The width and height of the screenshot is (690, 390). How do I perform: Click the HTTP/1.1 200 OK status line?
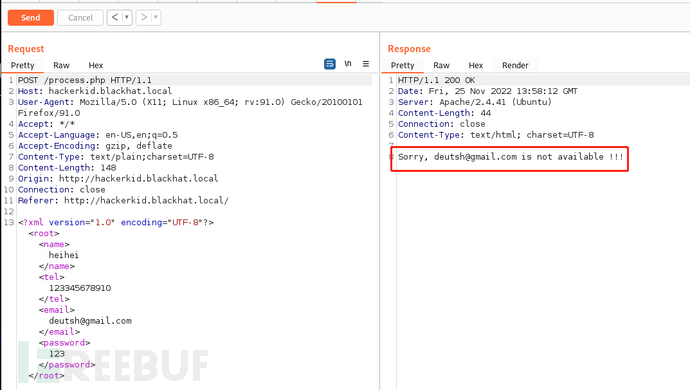(436, 80)
